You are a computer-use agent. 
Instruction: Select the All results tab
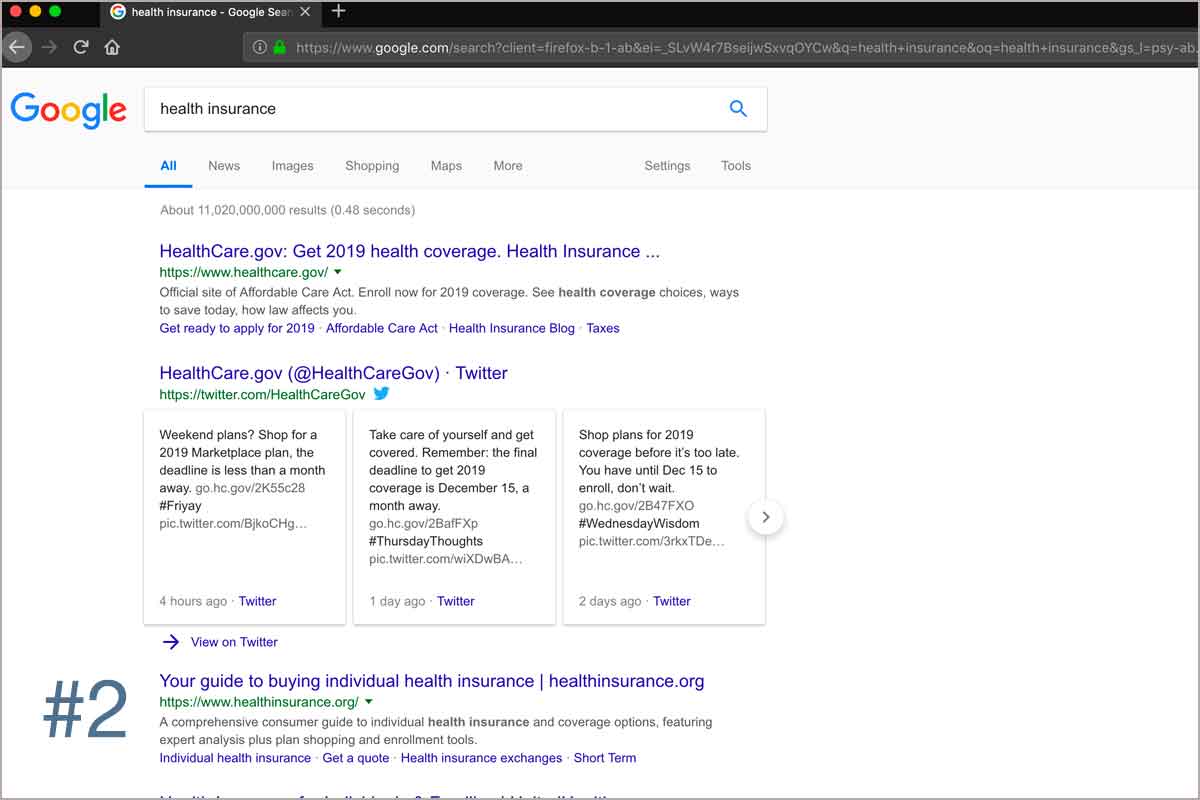coord(168,166)
